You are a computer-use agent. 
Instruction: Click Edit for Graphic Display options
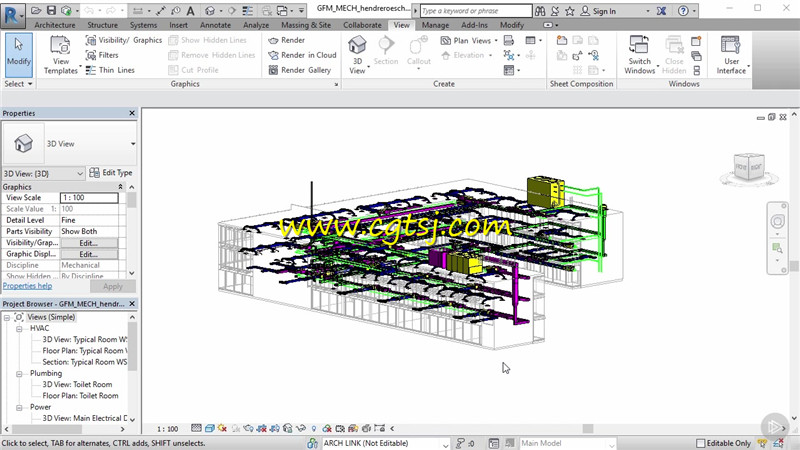(x=89, y=254)
